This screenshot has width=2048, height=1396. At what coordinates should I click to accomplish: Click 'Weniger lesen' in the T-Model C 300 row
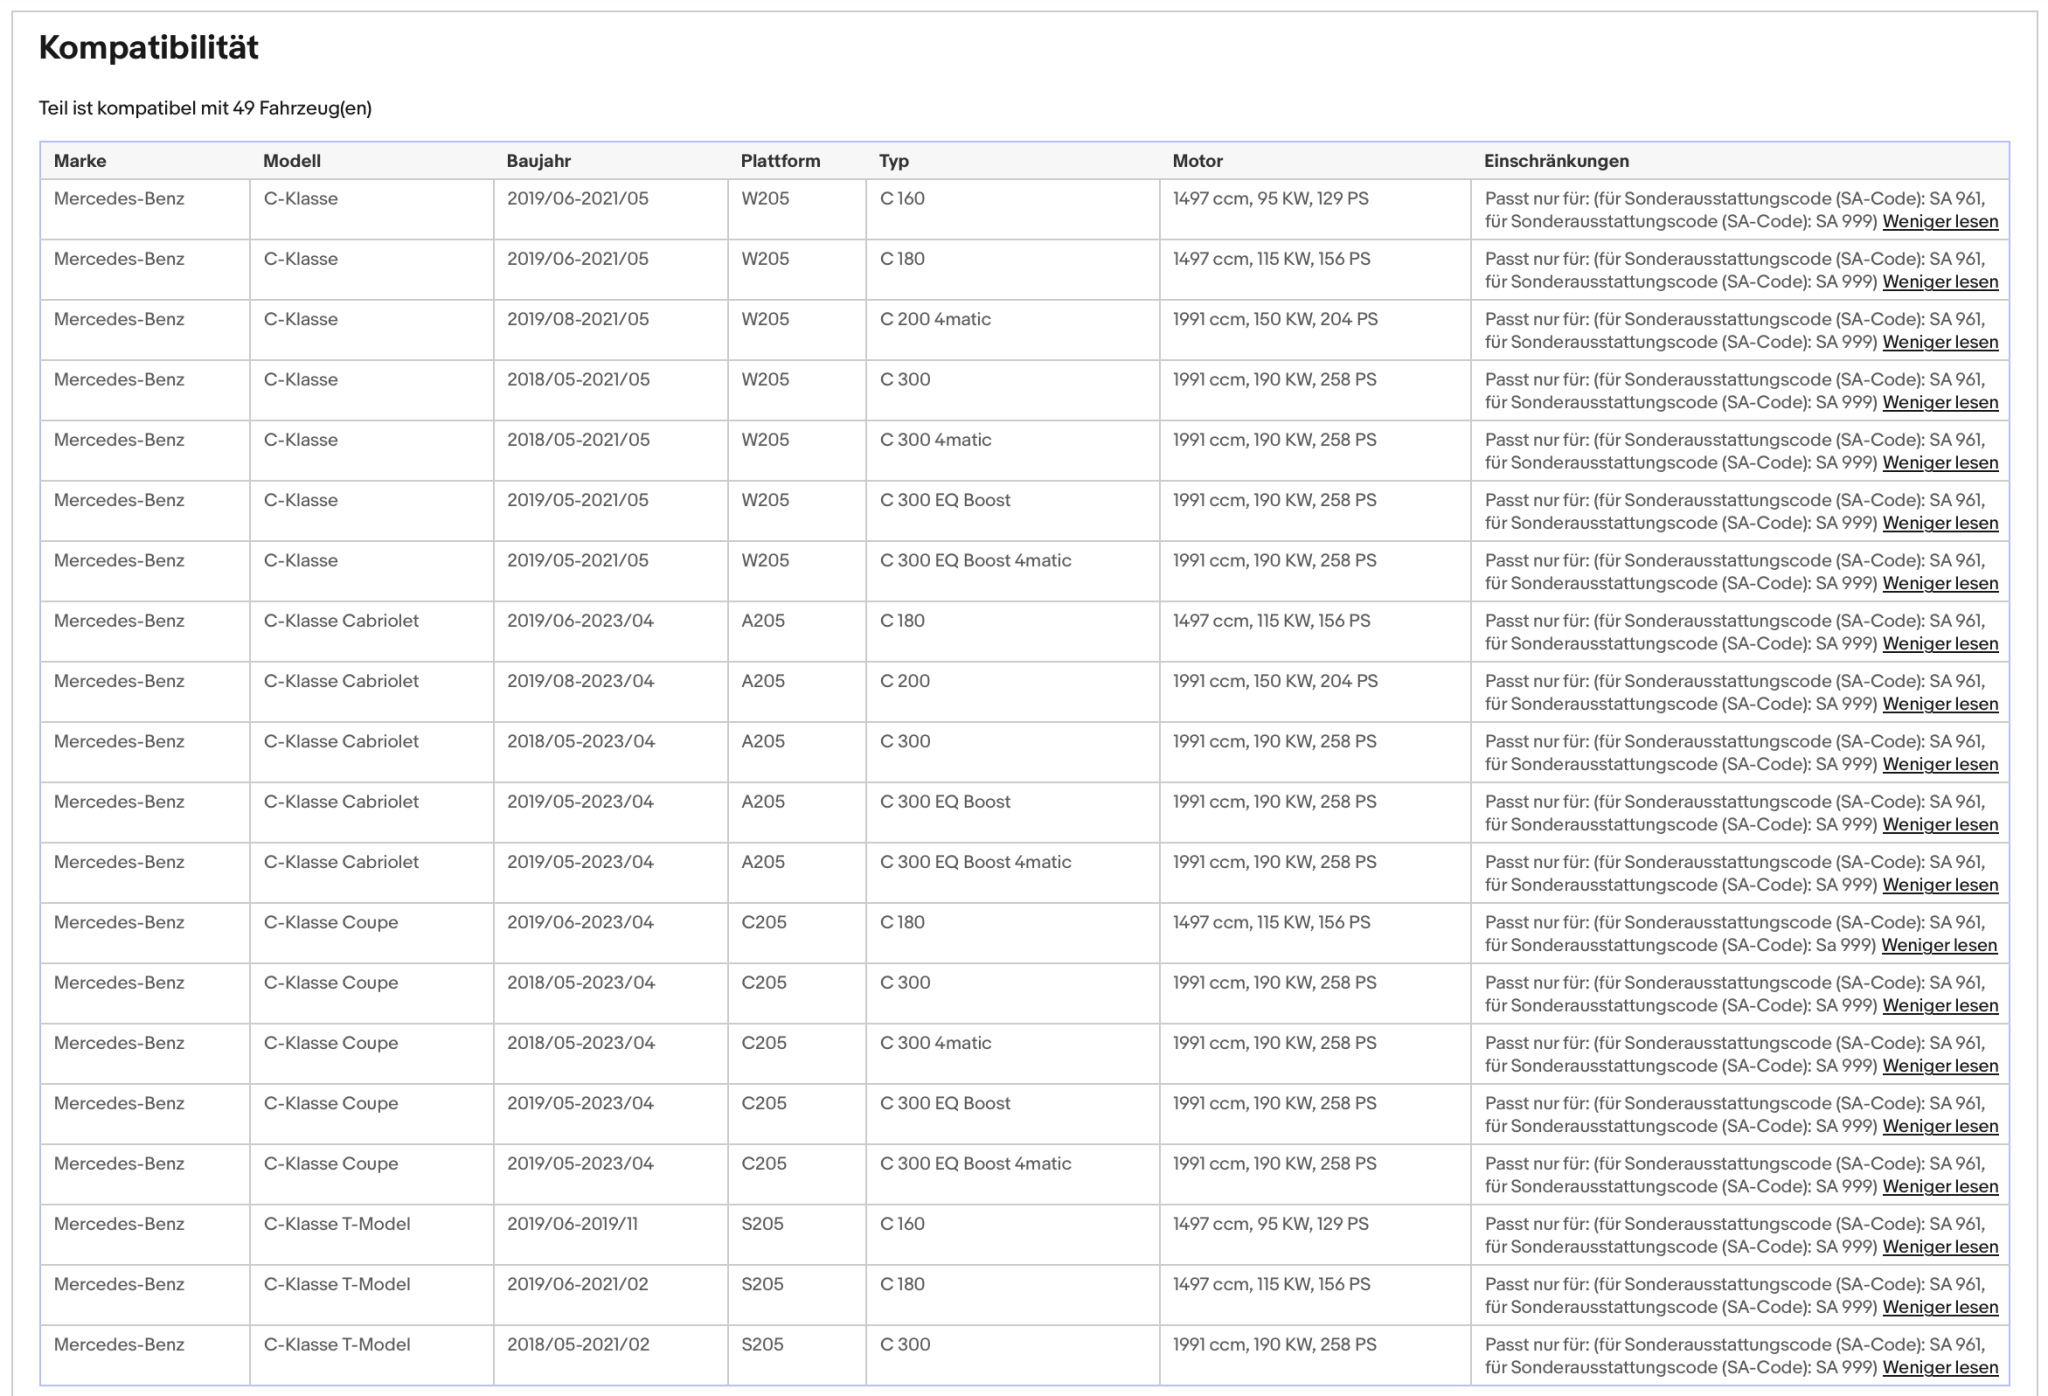(1940, 1368)
